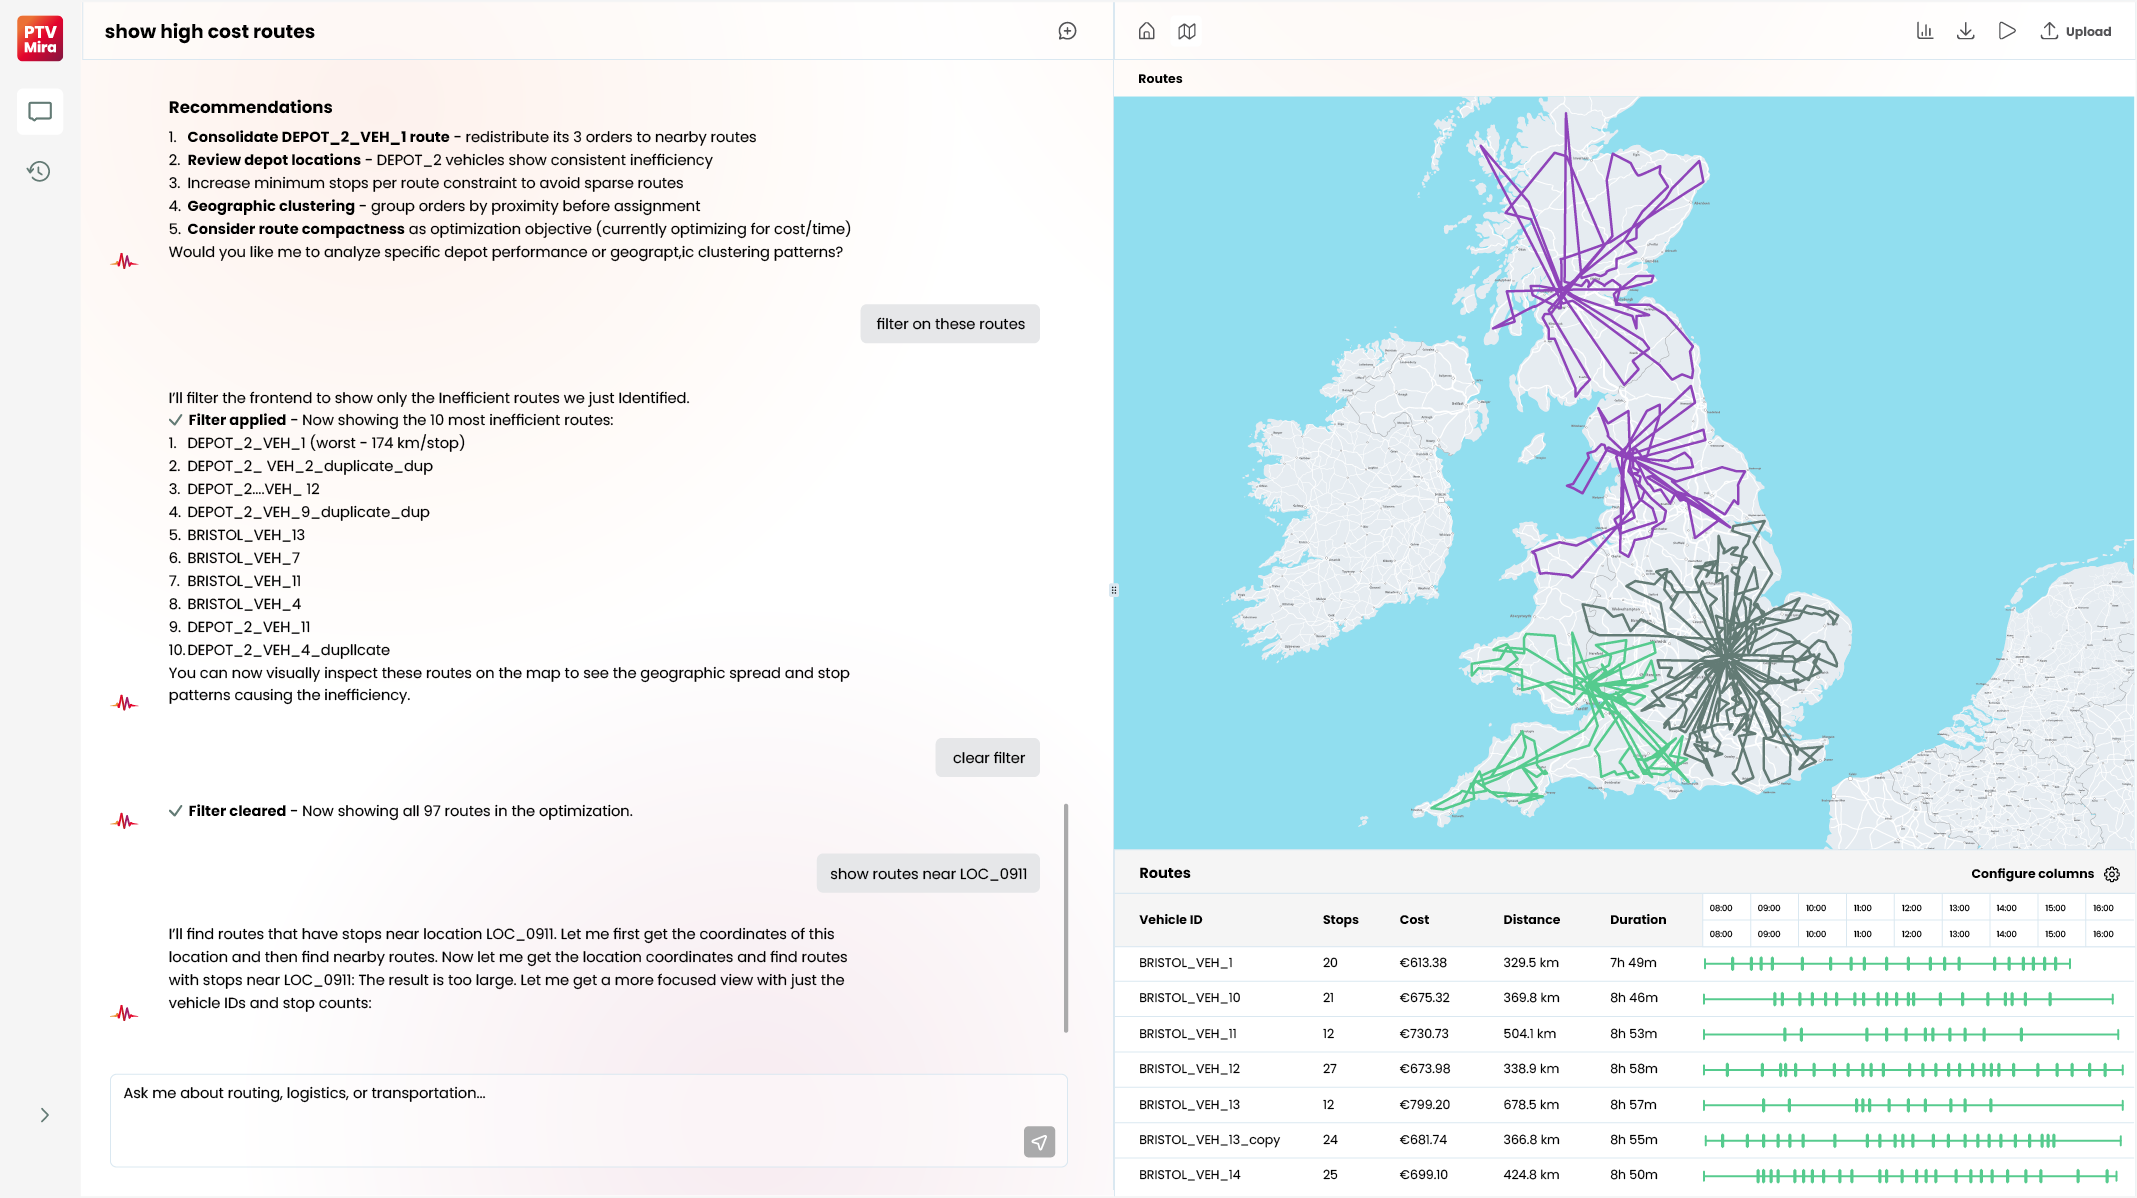Open chat history via the clock icon

39,171
